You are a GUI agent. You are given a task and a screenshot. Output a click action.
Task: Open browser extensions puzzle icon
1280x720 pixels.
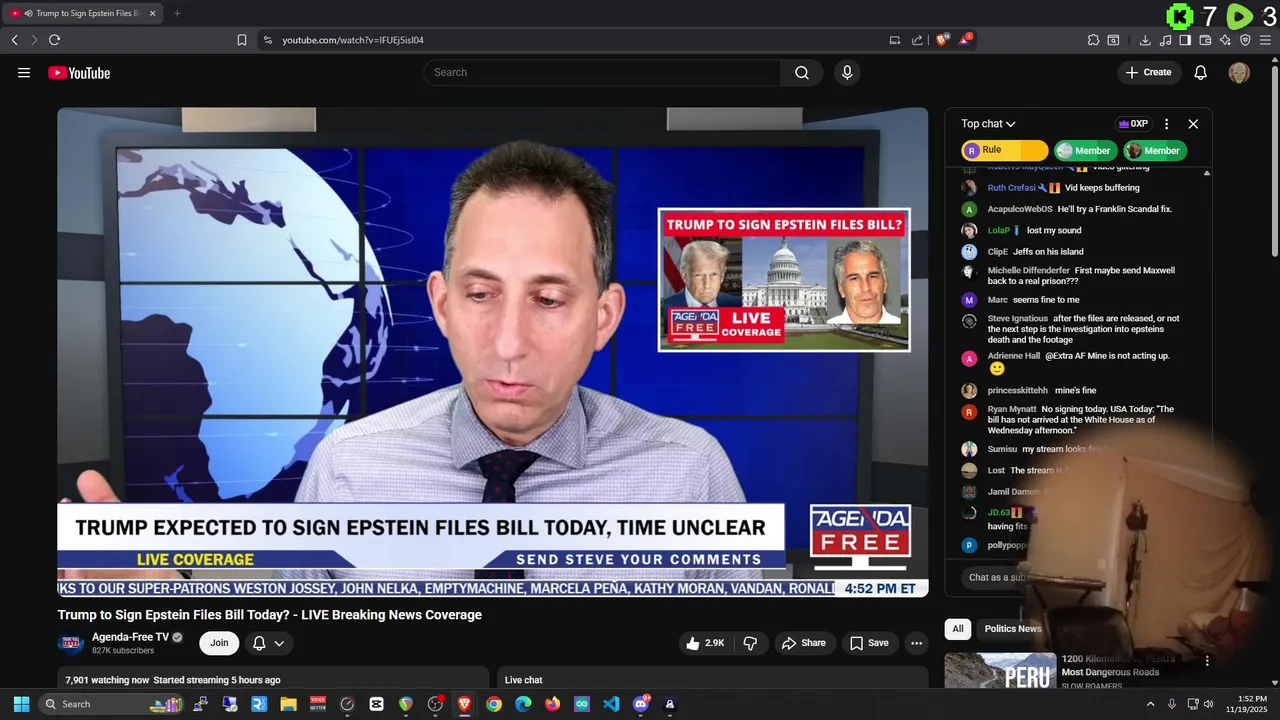point(1093,40)
